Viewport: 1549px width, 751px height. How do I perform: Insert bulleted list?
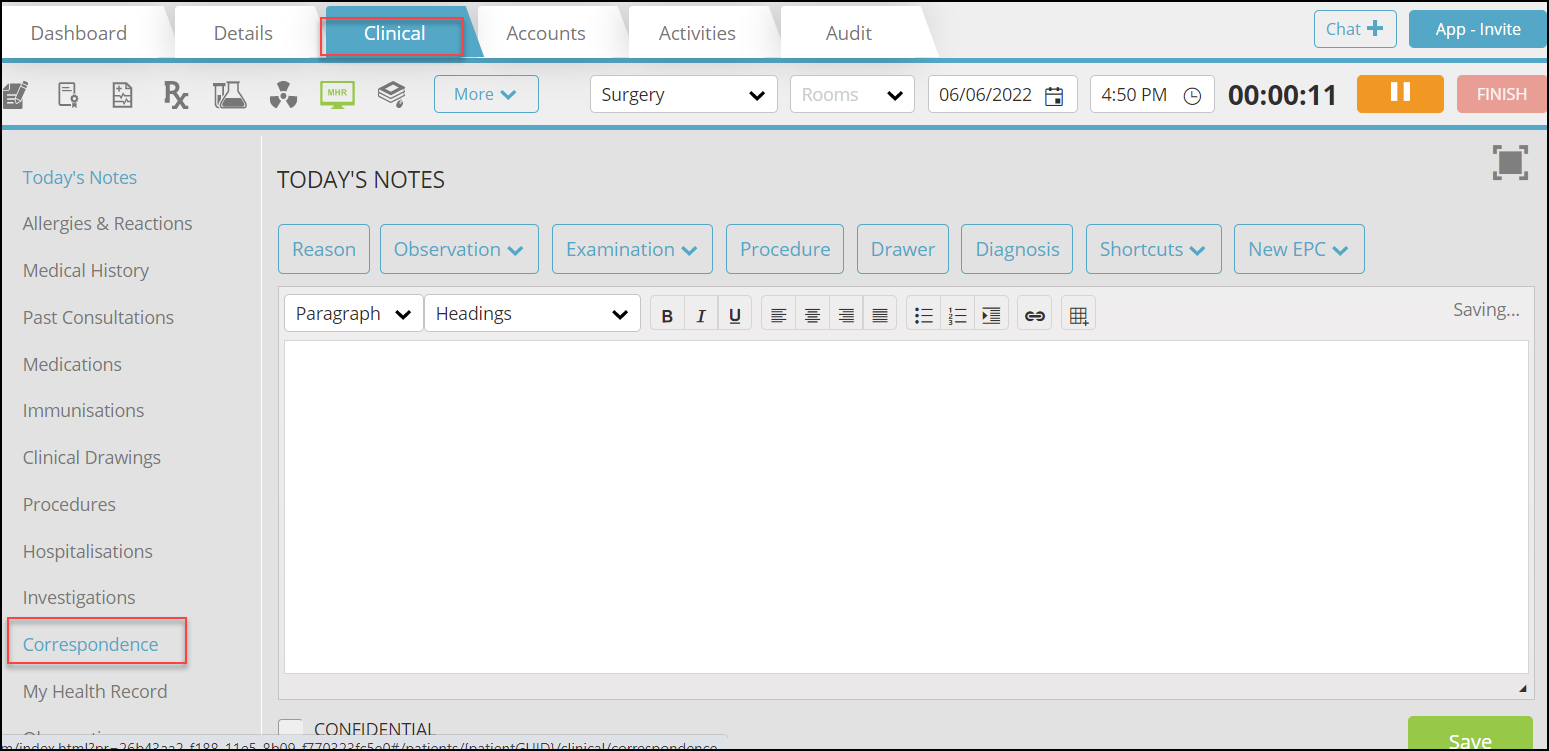pyautogui.click(x=924, y=315)
